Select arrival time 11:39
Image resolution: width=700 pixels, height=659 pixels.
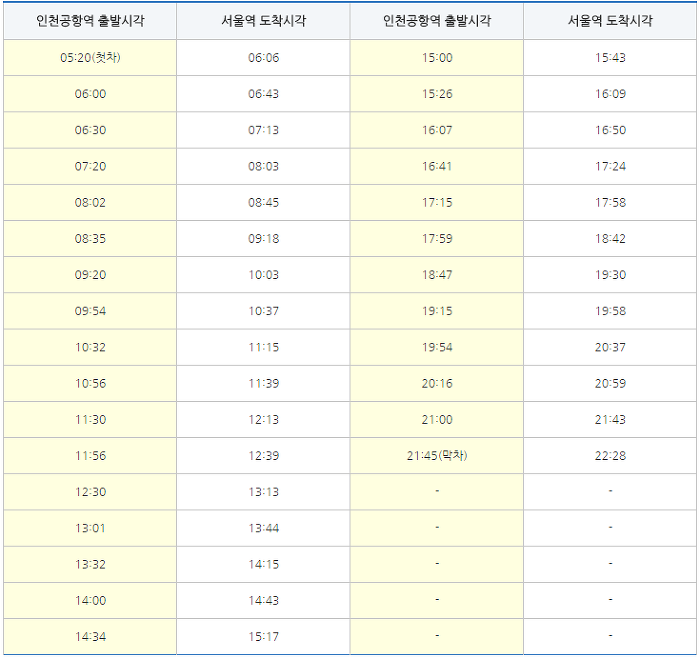(x=263, y=384)
